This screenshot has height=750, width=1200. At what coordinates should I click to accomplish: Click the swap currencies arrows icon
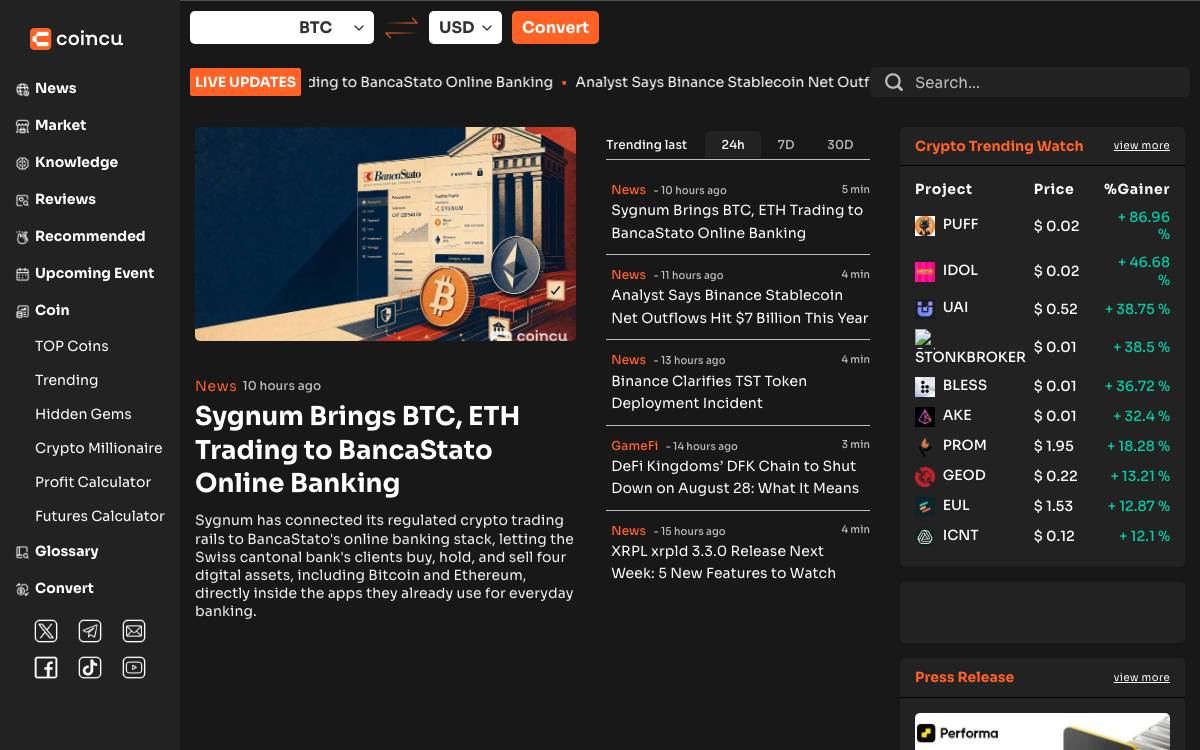coord(401,28)
